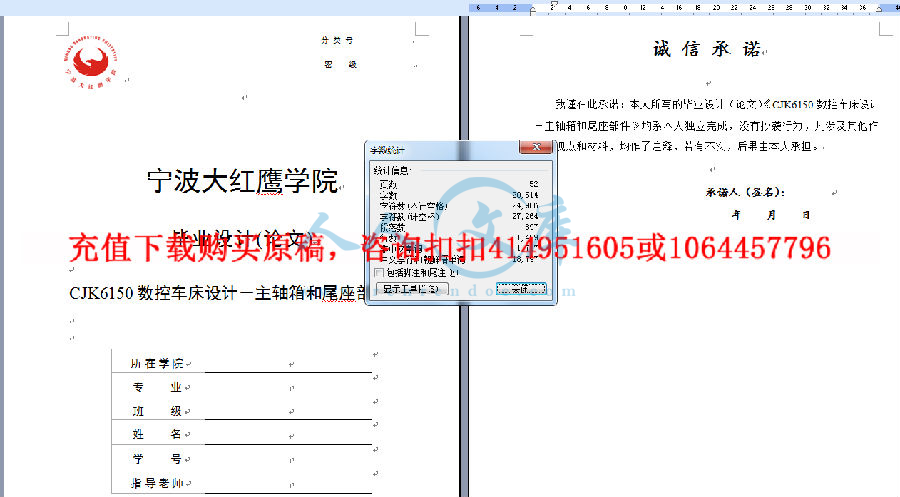This screenshot has width=900, height=497.
Task: Click the blank field beside 姓名
Action: 288,435
